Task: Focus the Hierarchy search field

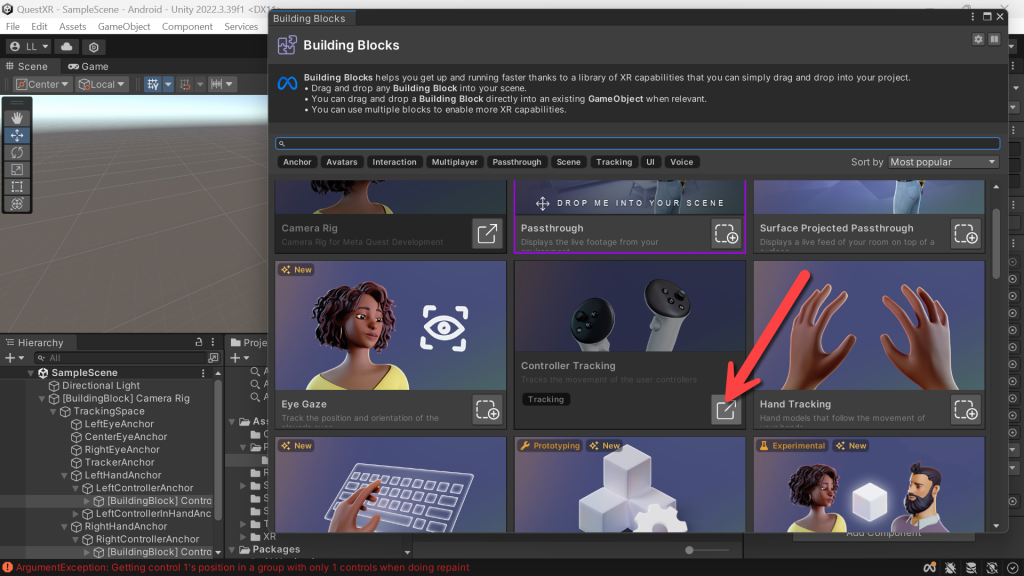Action: click(x=120, y=358)
